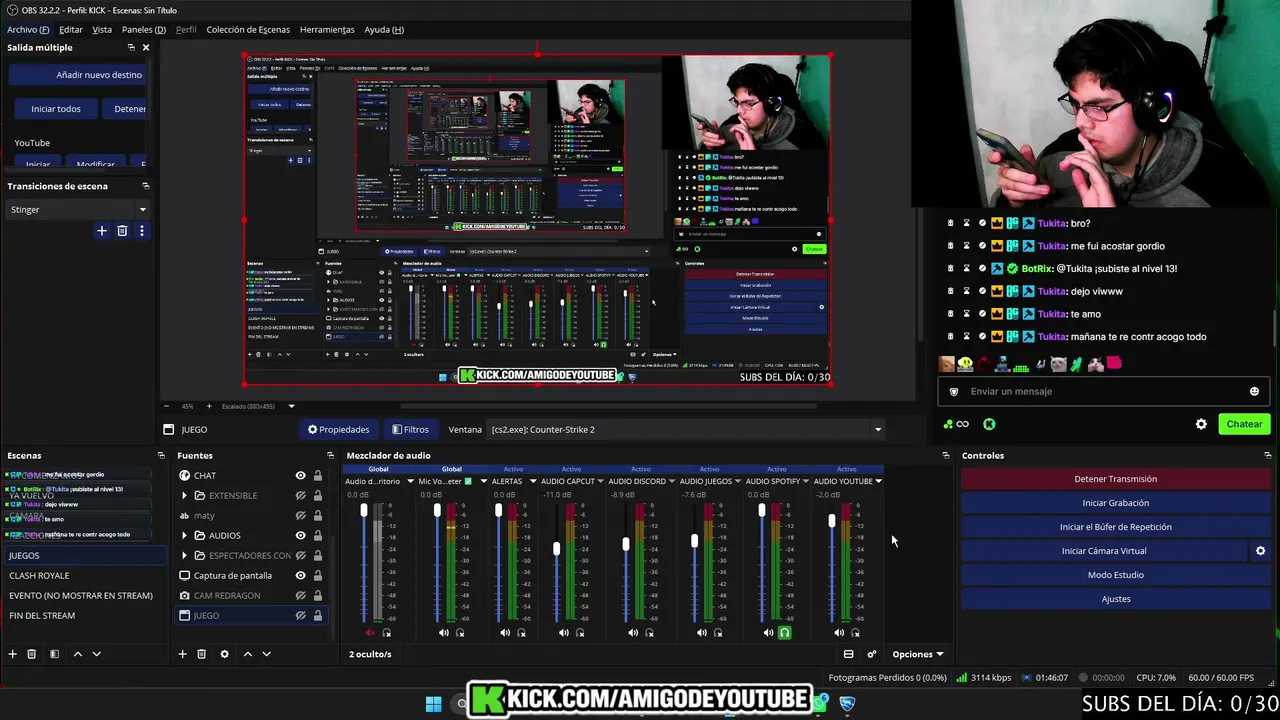Hide the CHAT source
Viewport: 1280px width, 720px height.
300,475
